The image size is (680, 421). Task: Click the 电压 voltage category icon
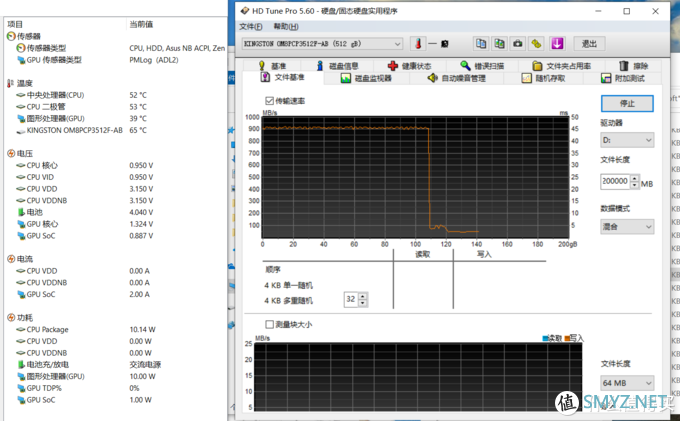pos(11,153)
